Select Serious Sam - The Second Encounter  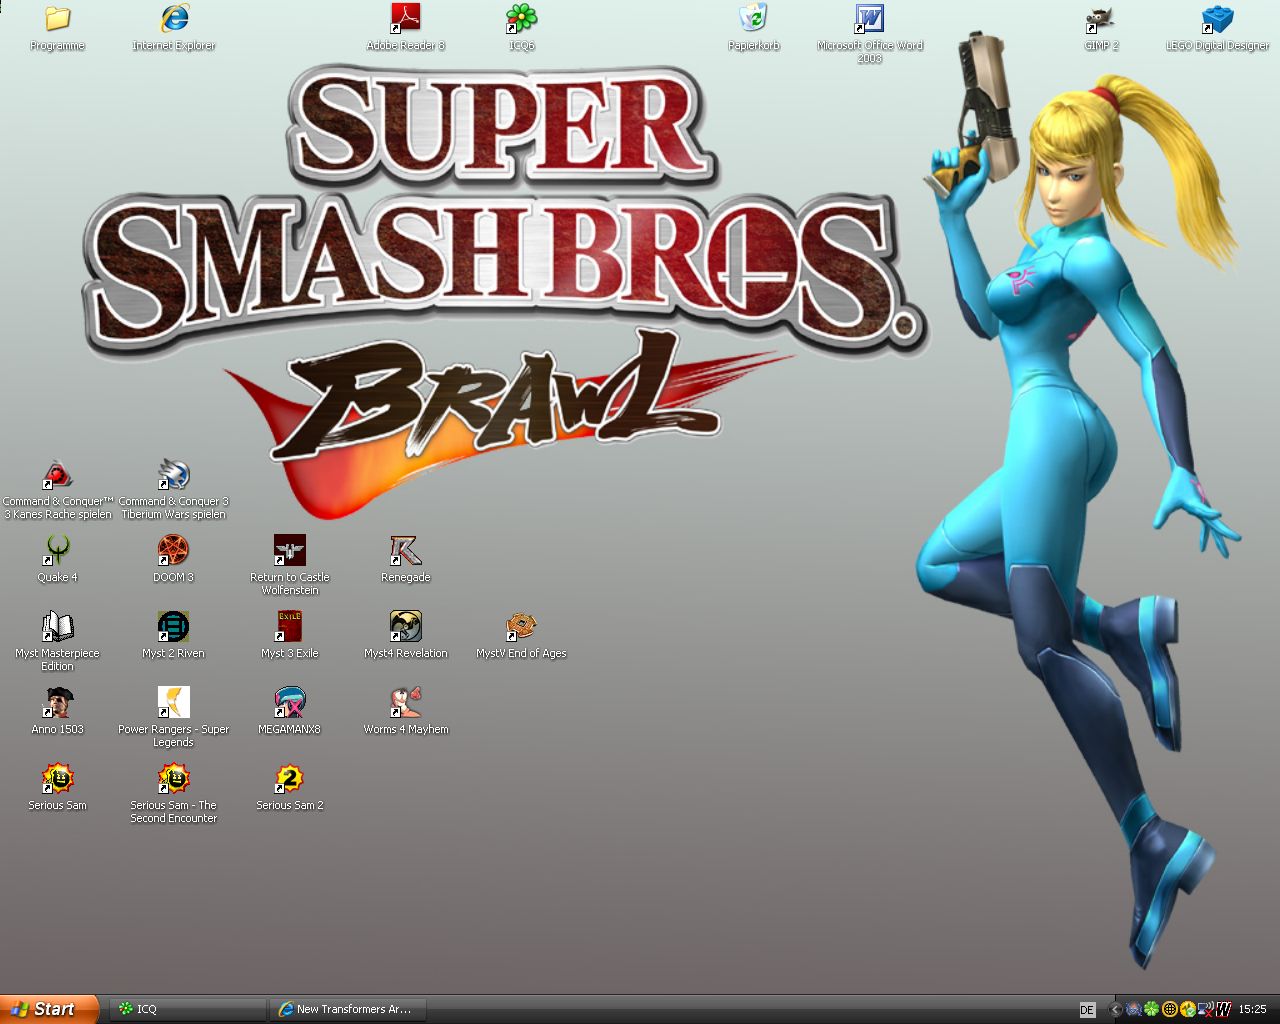point(173,779)
